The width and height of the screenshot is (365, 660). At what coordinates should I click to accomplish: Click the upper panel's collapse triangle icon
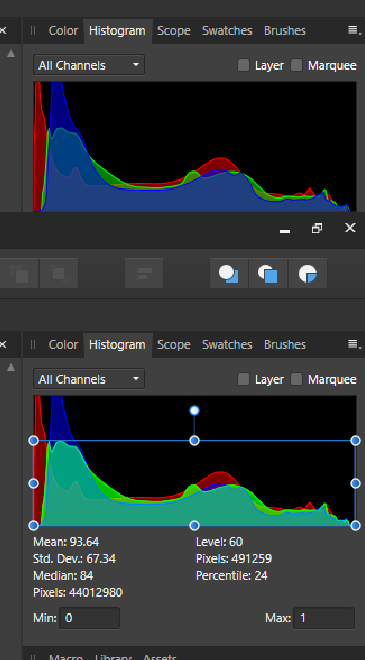coord(11,53)
